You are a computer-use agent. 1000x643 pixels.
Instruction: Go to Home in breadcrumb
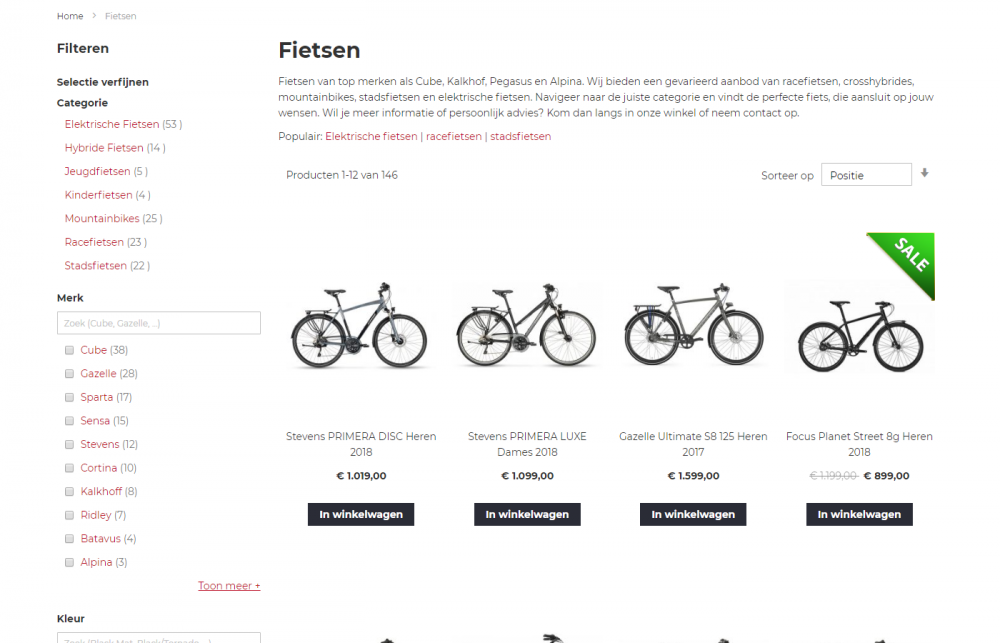point(70,16)
